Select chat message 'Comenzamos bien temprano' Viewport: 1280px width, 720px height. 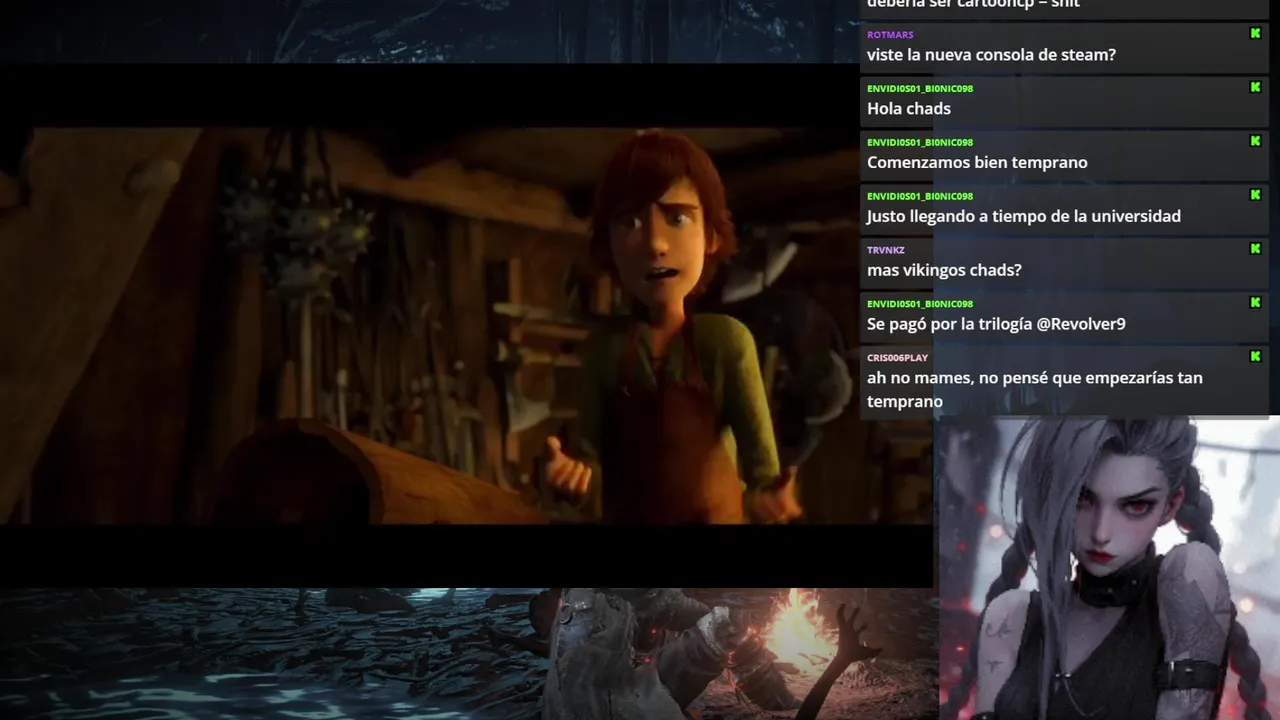[x=977, y=163]
